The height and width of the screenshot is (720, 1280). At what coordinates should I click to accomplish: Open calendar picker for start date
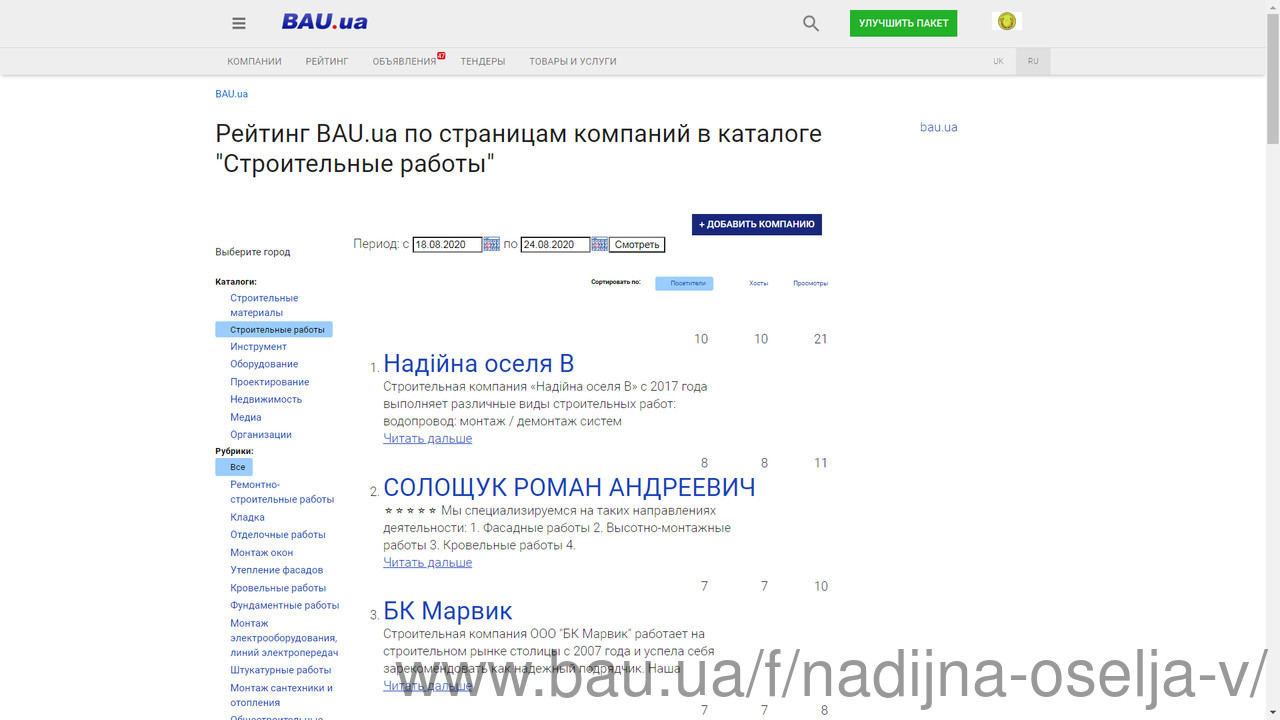(x=491, y=244)
